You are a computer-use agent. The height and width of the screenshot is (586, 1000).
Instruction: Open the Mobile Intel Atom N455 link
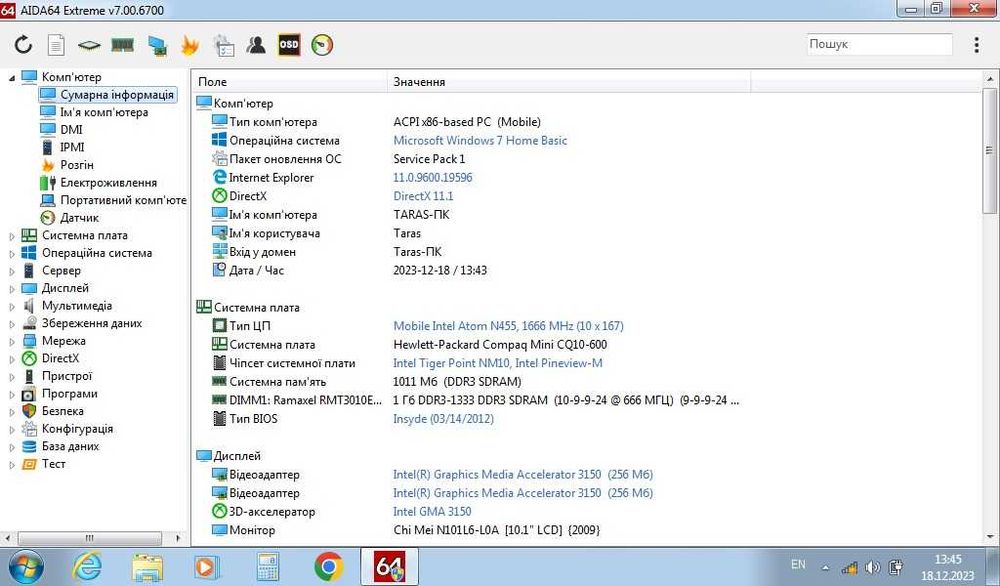(x=508, y=326)
